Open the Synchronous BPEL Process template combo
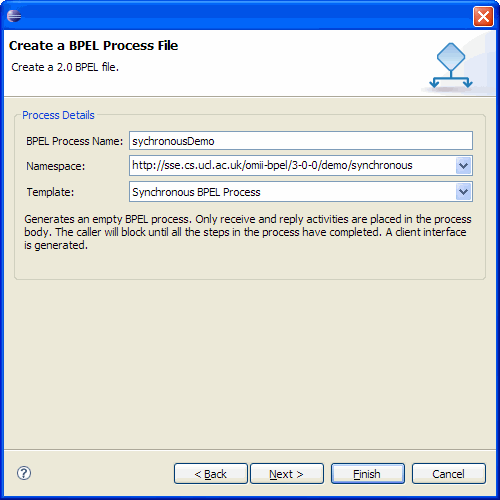 click(x=301, y=192)
